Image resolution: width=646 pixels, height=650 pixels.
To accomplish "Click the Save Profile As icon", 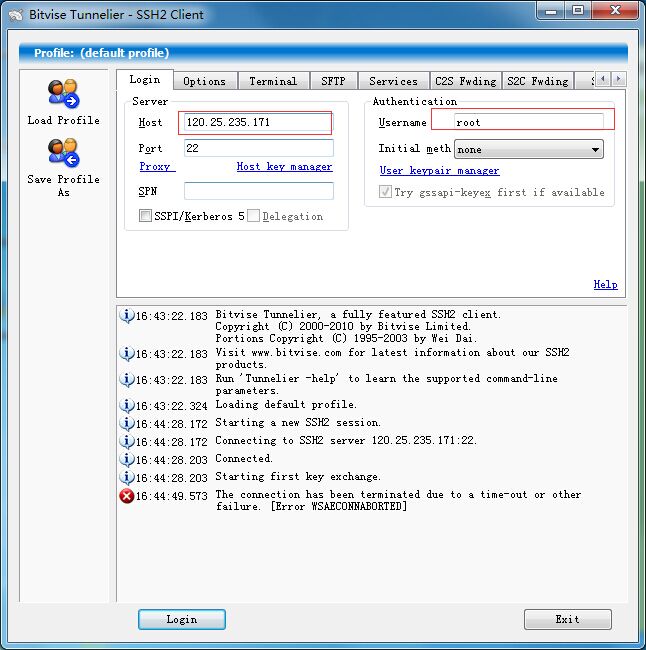I will [x=63, y=152].
